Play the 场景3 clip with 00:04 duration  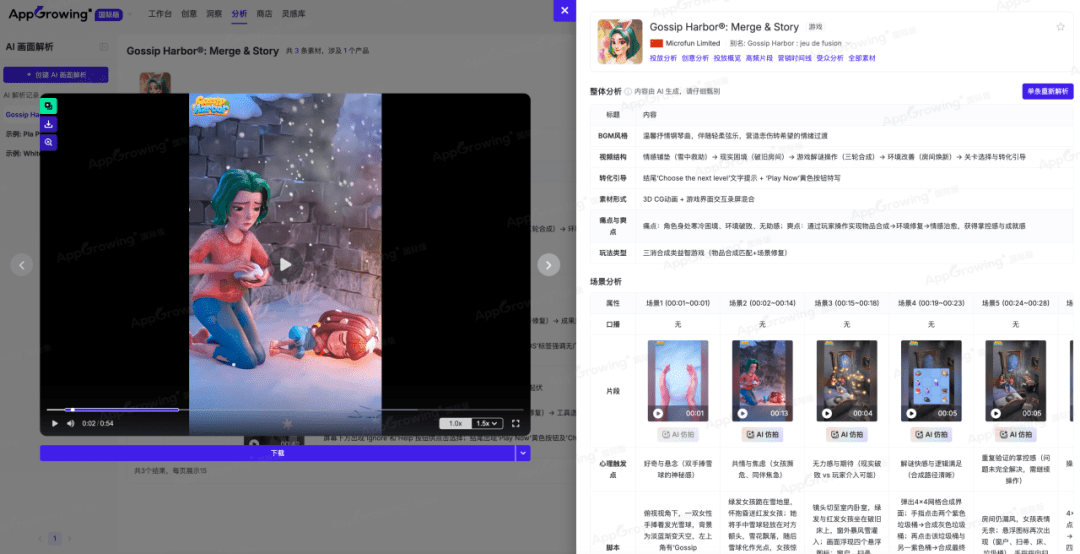point(827,413)
